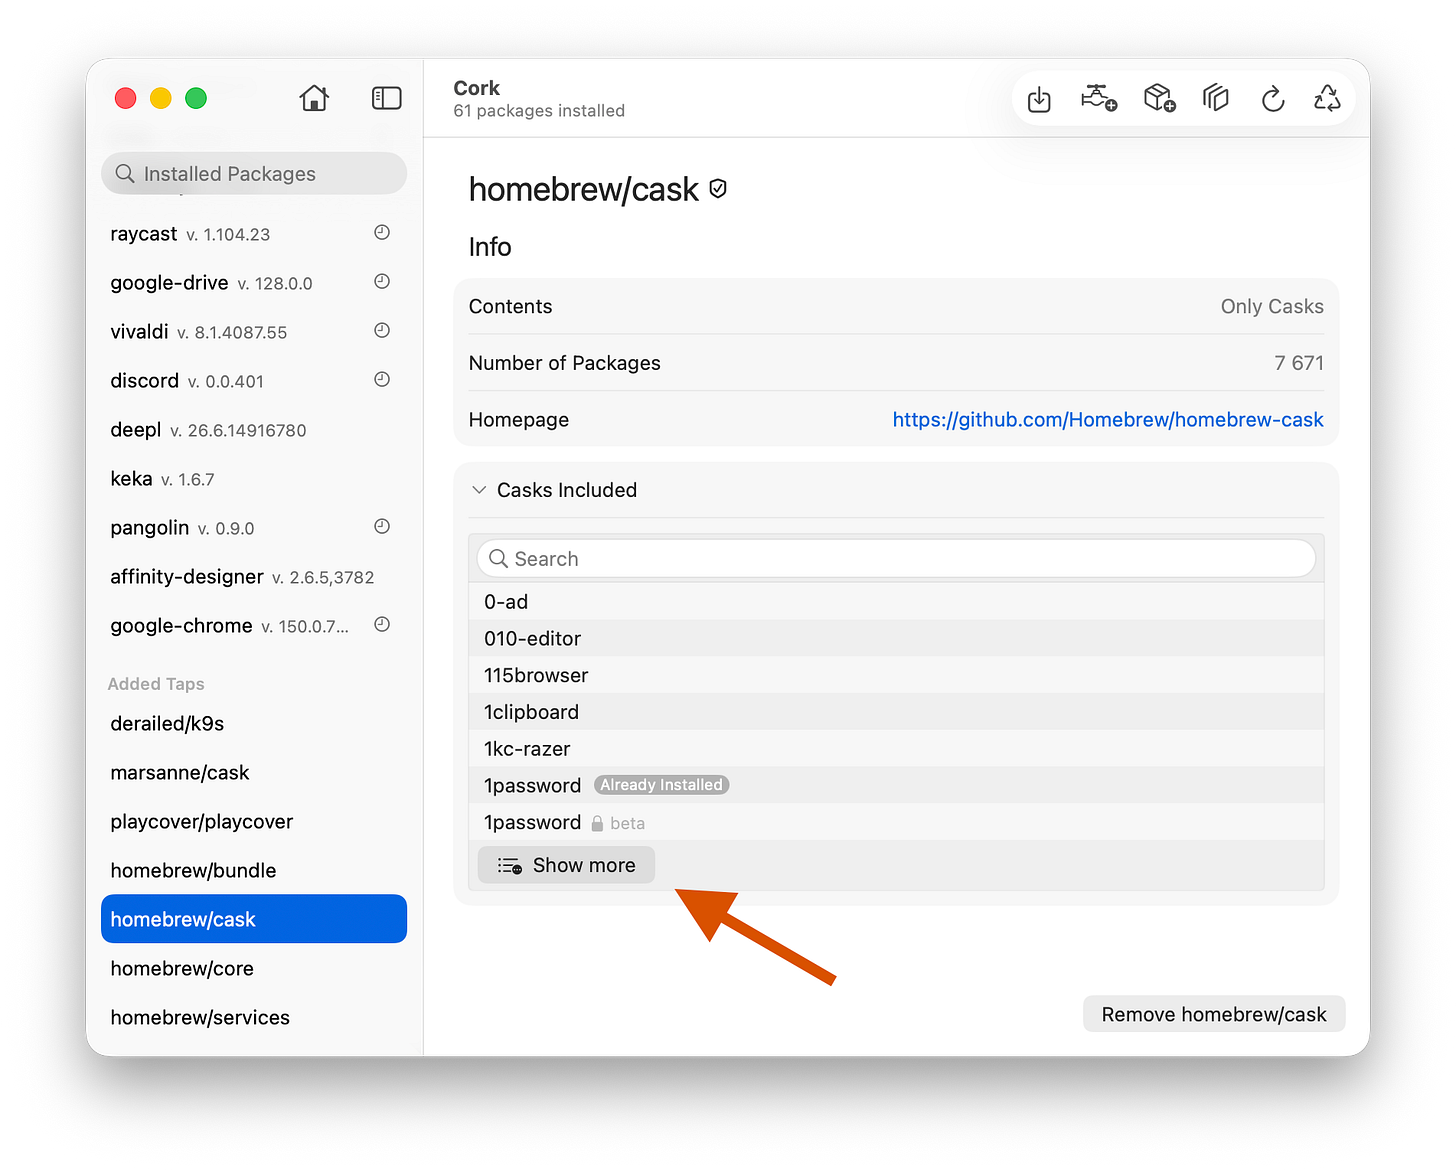
Task: Toggle the sidebar panel icon
Action: [x=386, y=98]
